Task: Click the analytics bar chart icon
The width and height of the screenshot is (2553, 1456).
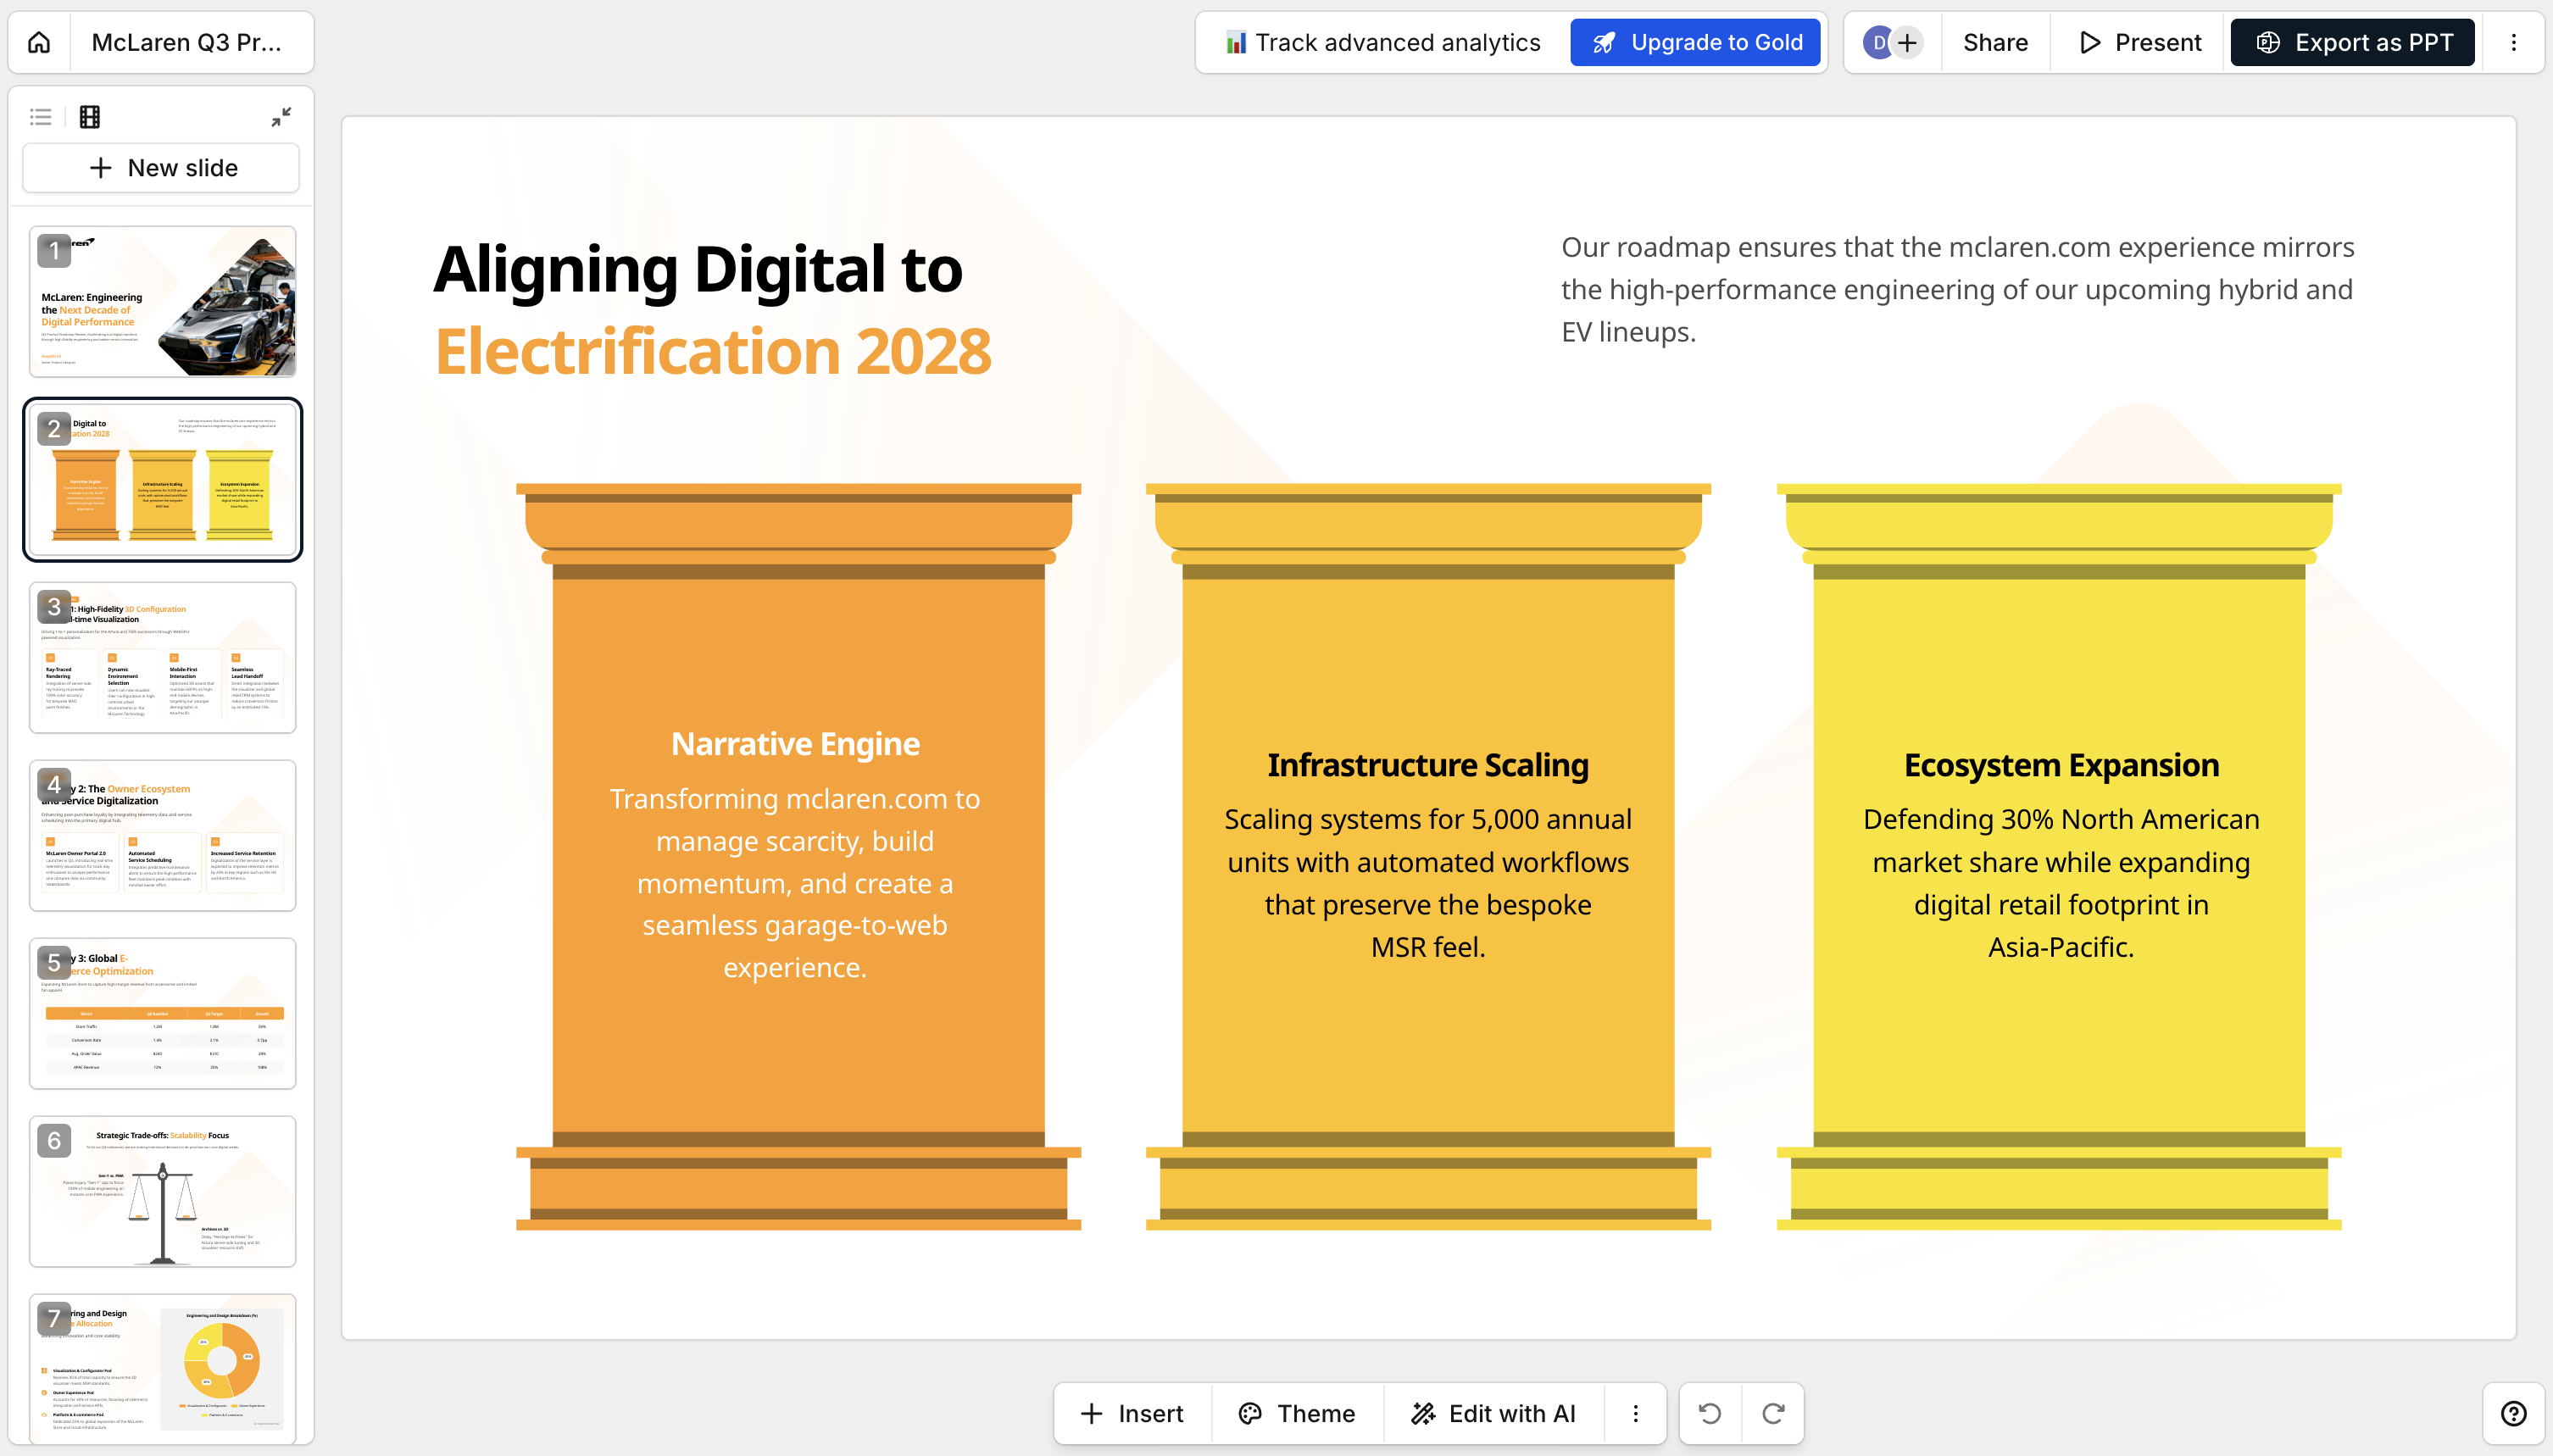Action: point(1236,42)
